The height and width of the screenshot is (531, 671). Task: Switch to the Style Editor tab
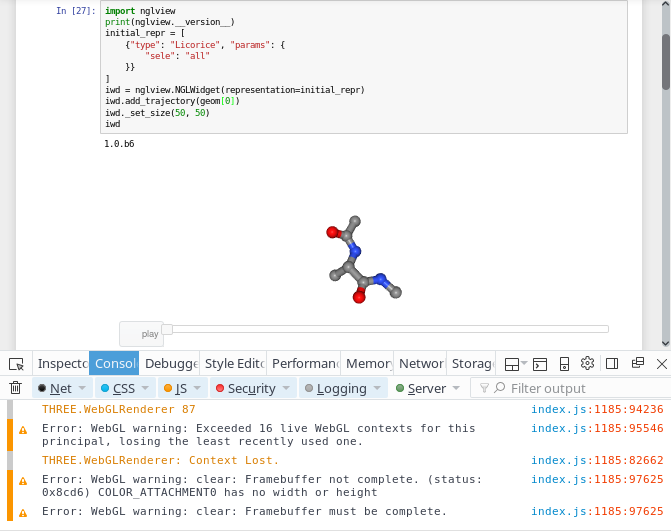tap(233, 363)
